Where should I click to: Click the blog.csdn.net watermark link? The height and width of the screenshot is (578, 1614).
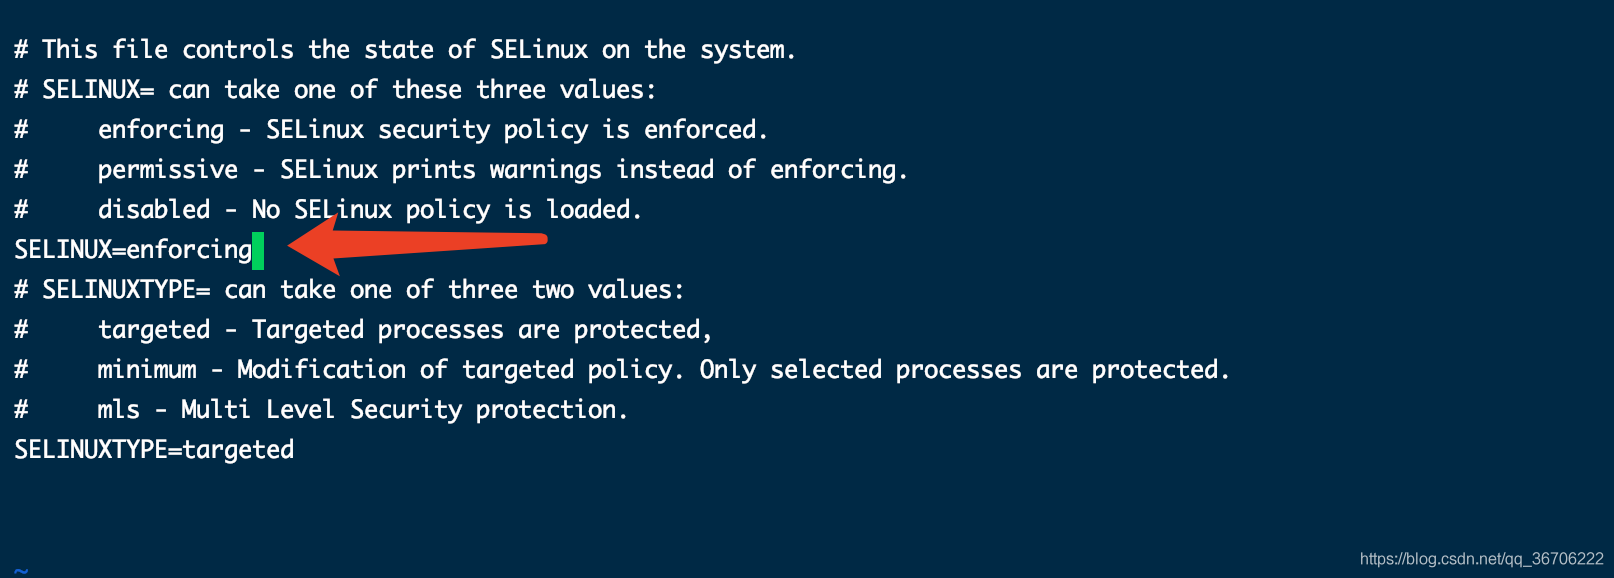click(1481, 559)
